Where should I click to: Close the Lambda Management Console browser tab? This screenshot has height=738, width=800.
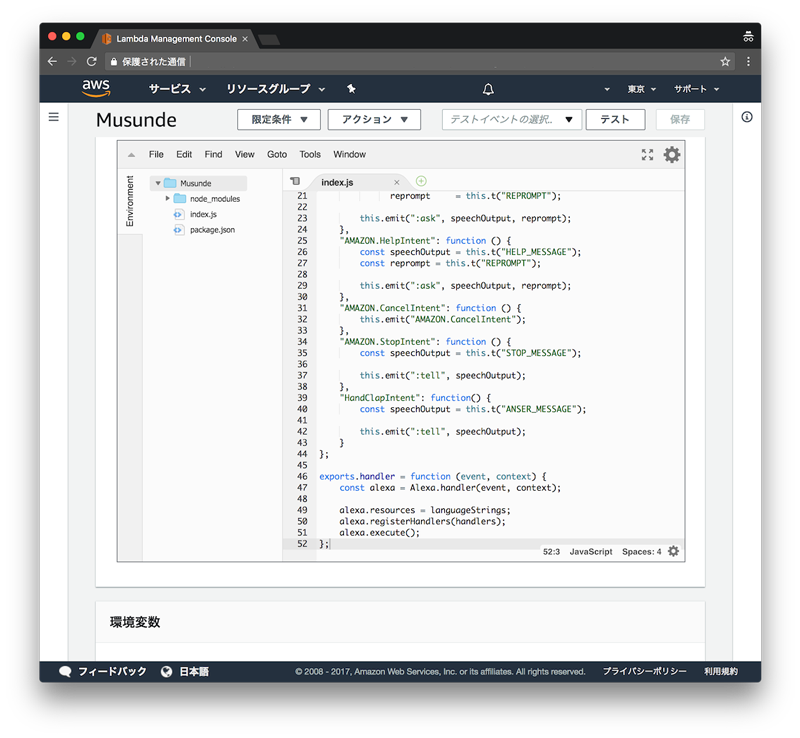[x=245, y=39]
